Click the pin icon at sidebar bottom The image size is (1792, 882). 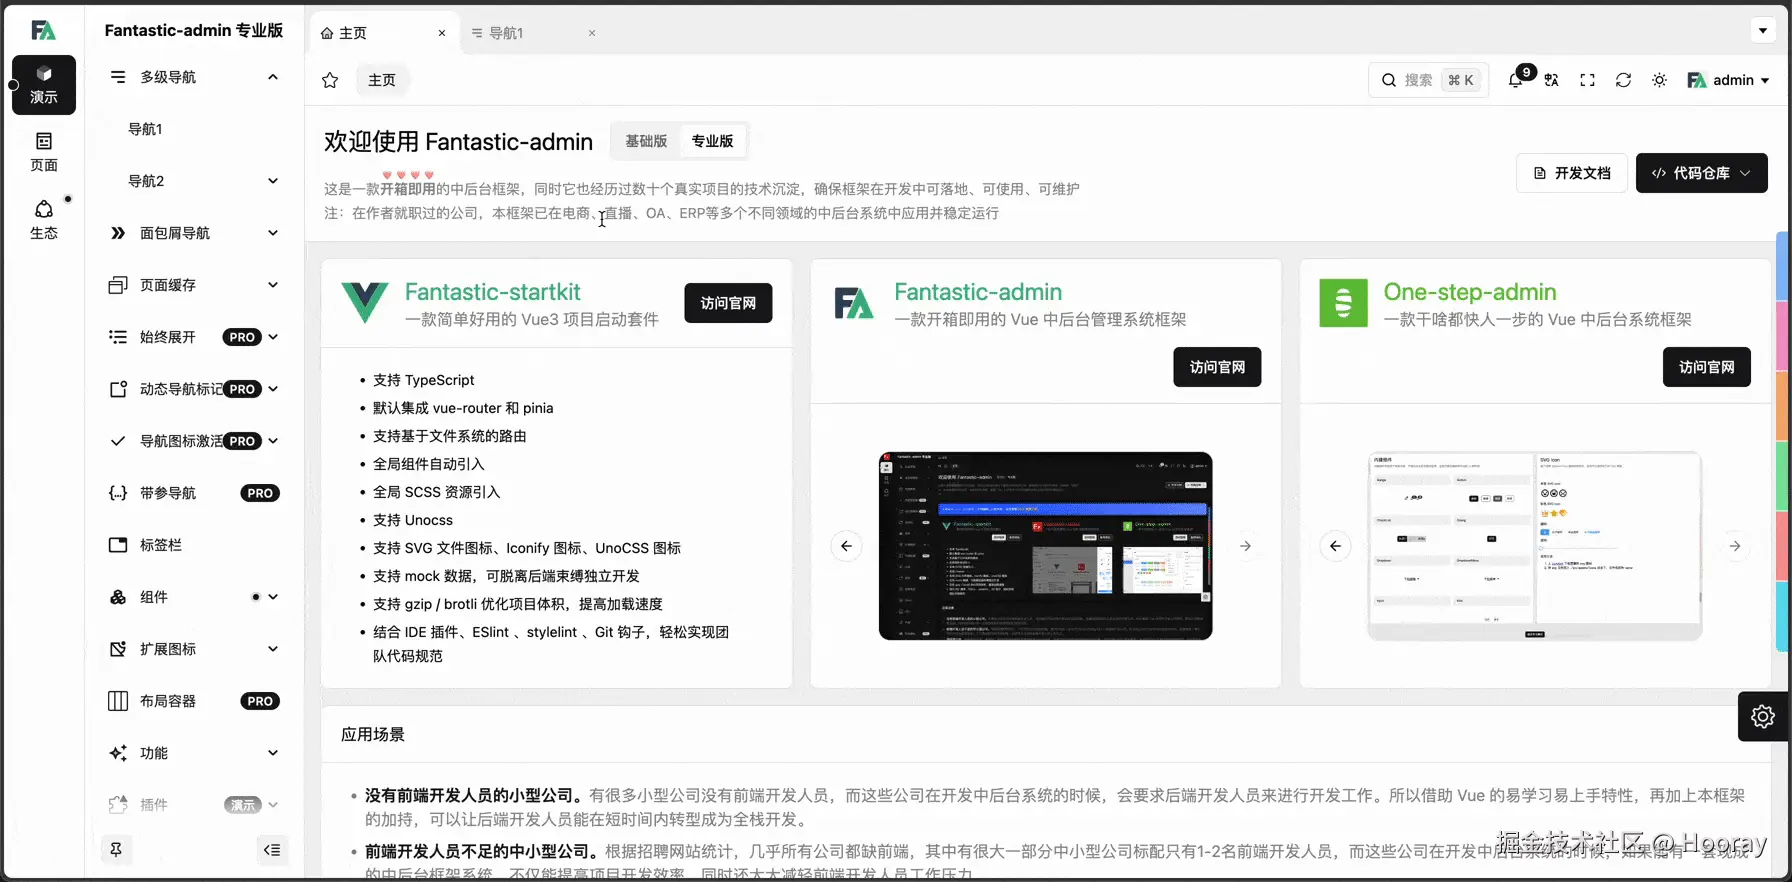(x=116, y=850)
